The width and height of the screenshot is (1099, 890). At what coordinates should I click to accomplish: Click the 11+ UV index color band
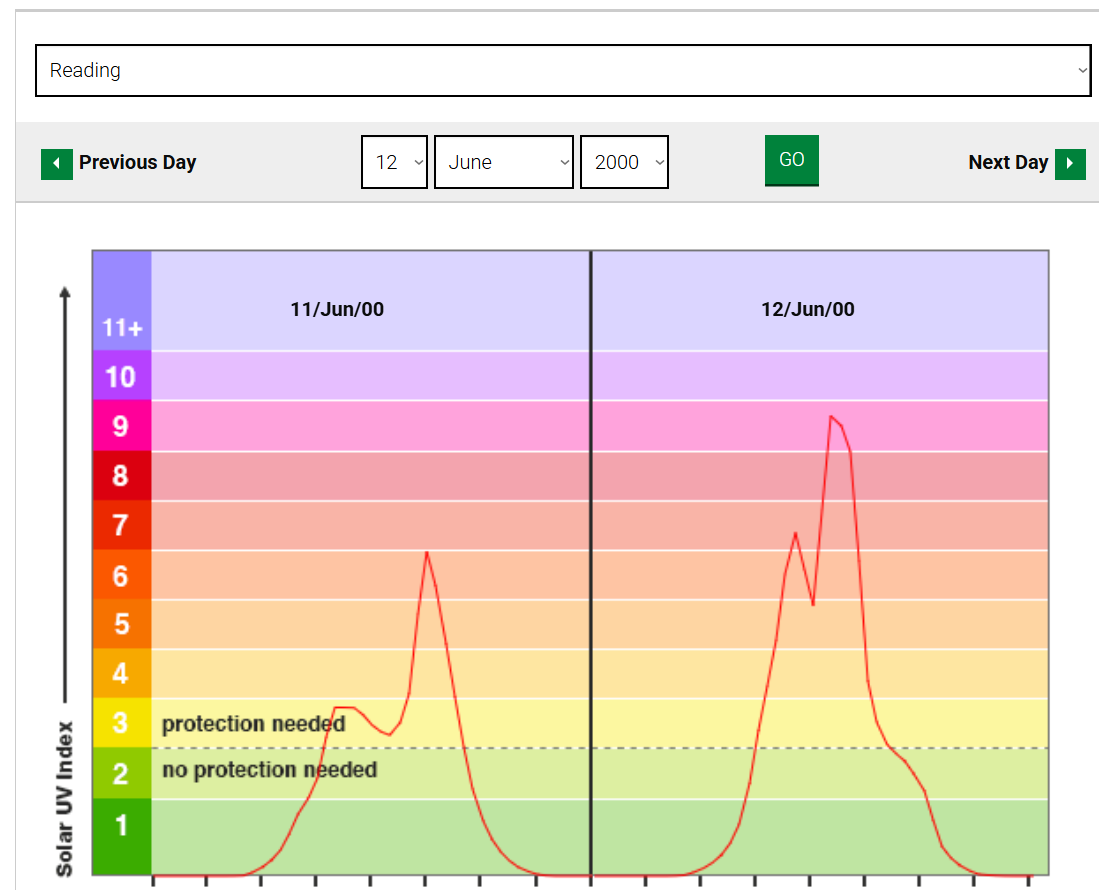pyautogui.click(x=122, y=301)
